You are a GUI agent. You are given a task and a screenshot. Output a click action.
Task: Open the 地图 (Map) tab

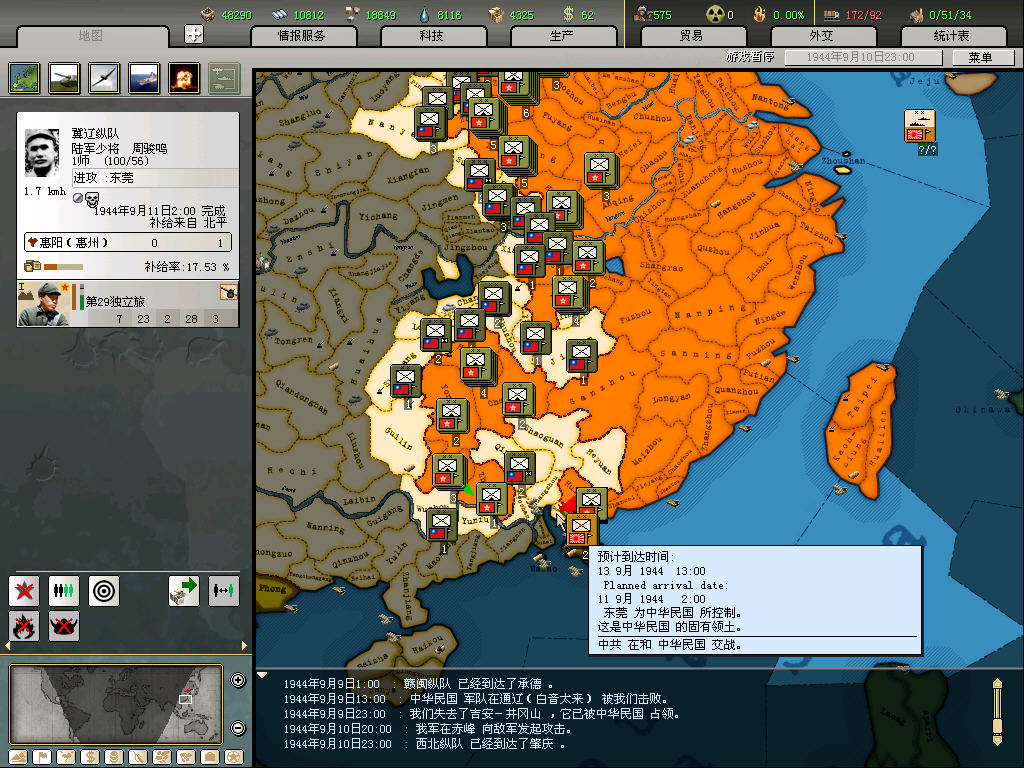coord(91,36)
